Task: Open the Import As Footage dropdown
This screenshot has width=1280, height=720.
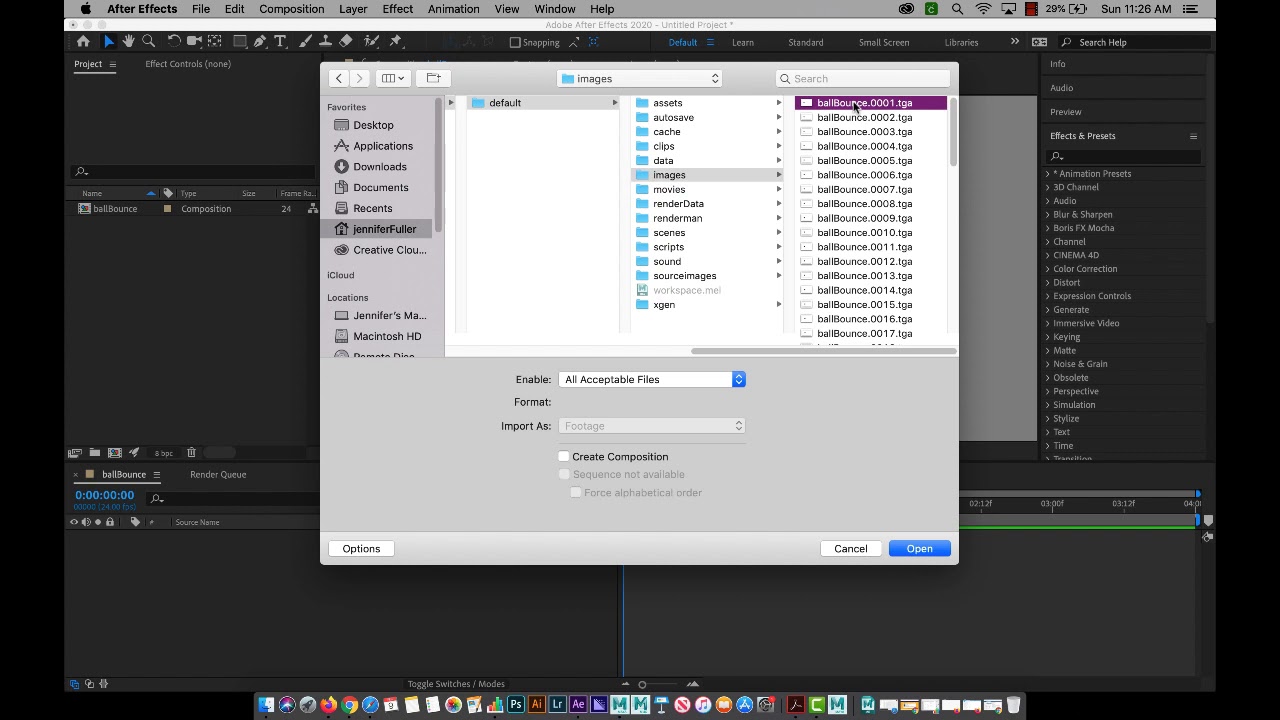Action: coord(652,426)
